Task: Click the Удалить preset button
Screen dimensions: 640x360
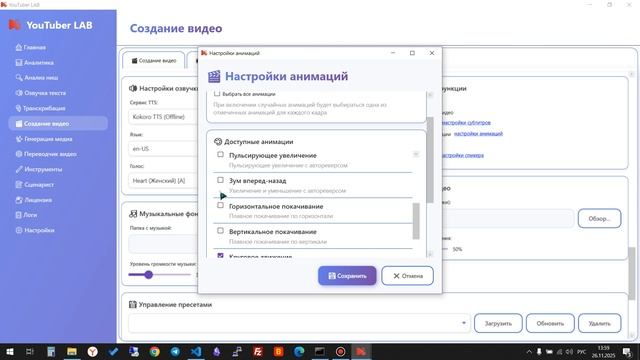Action: pos(600,323)
